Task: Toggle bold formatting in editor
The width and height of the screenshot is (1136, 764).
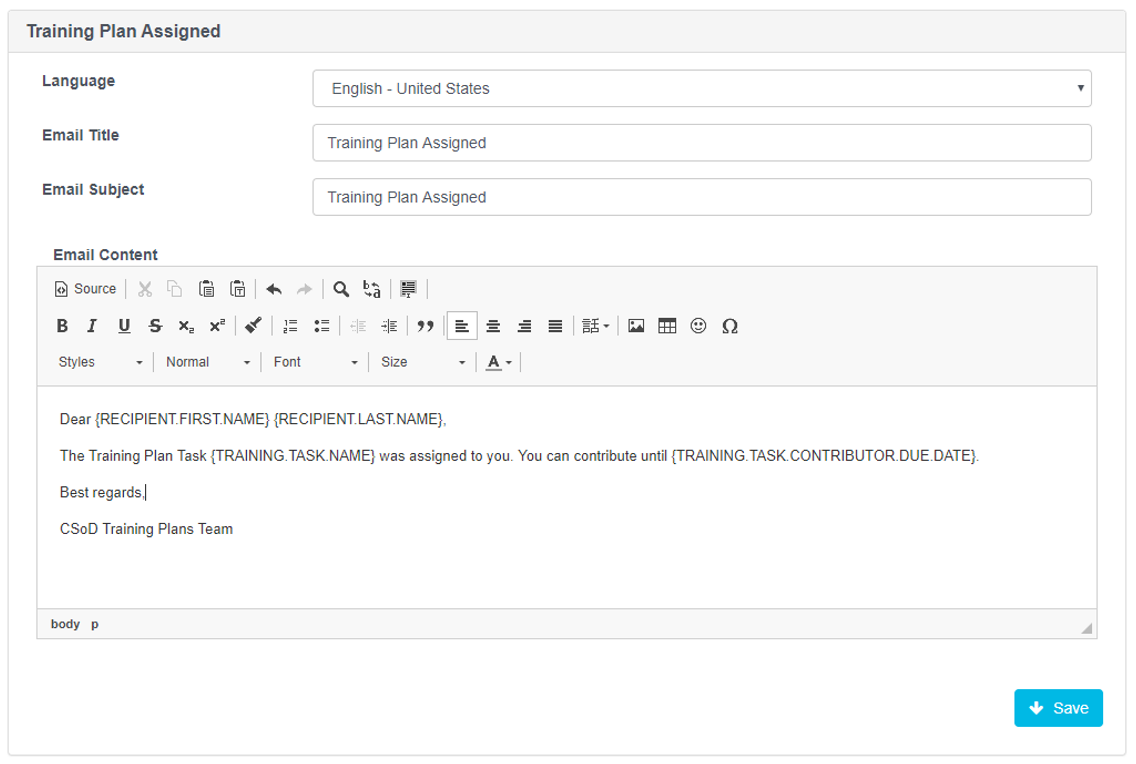Action: pyautogui.click(x=62, y=326)
